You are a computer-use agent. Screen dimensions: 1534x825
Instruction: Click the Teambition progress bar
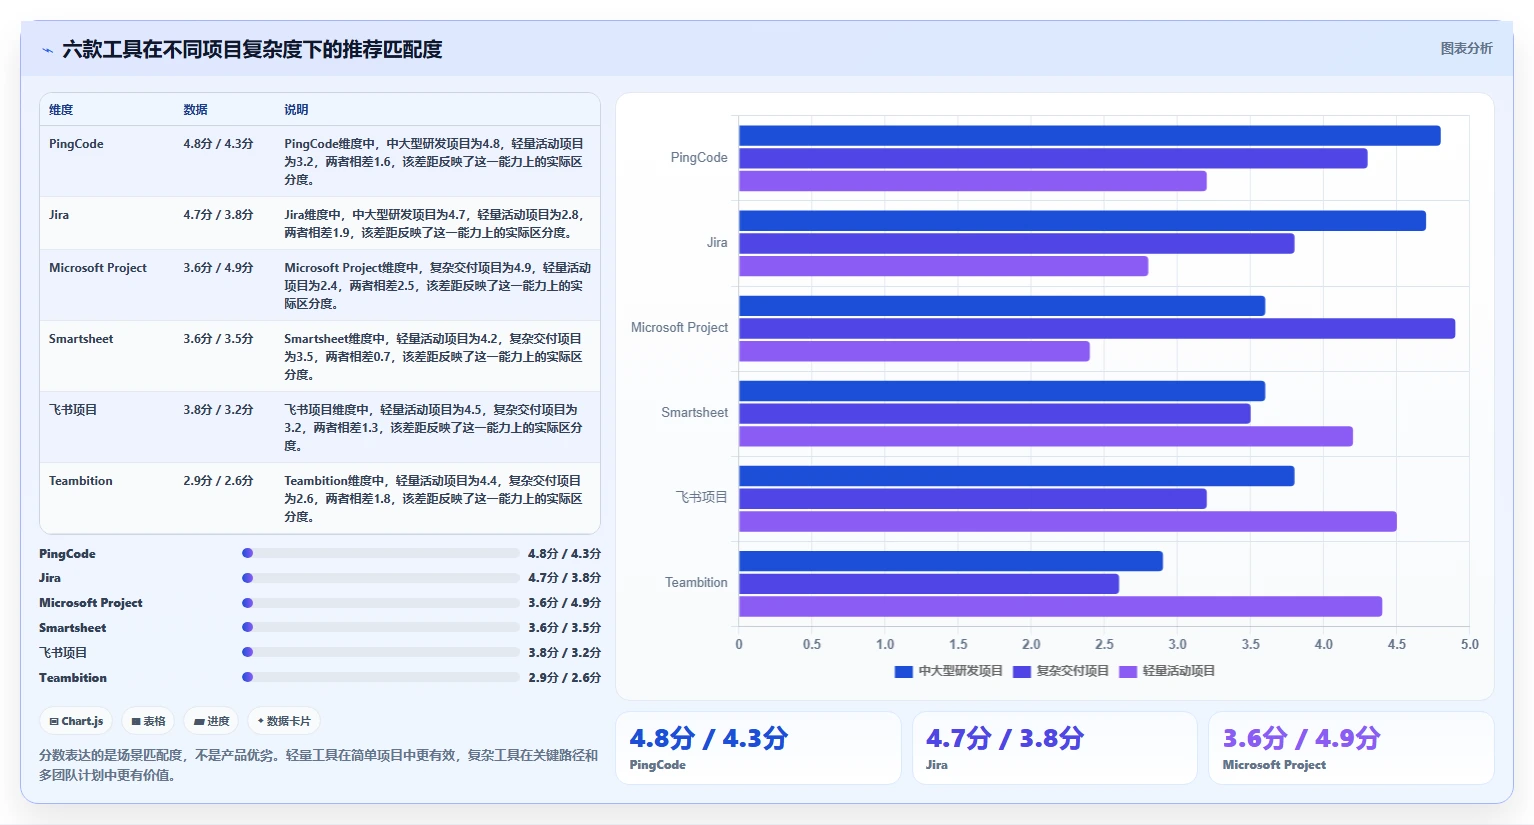coord(381,677)
